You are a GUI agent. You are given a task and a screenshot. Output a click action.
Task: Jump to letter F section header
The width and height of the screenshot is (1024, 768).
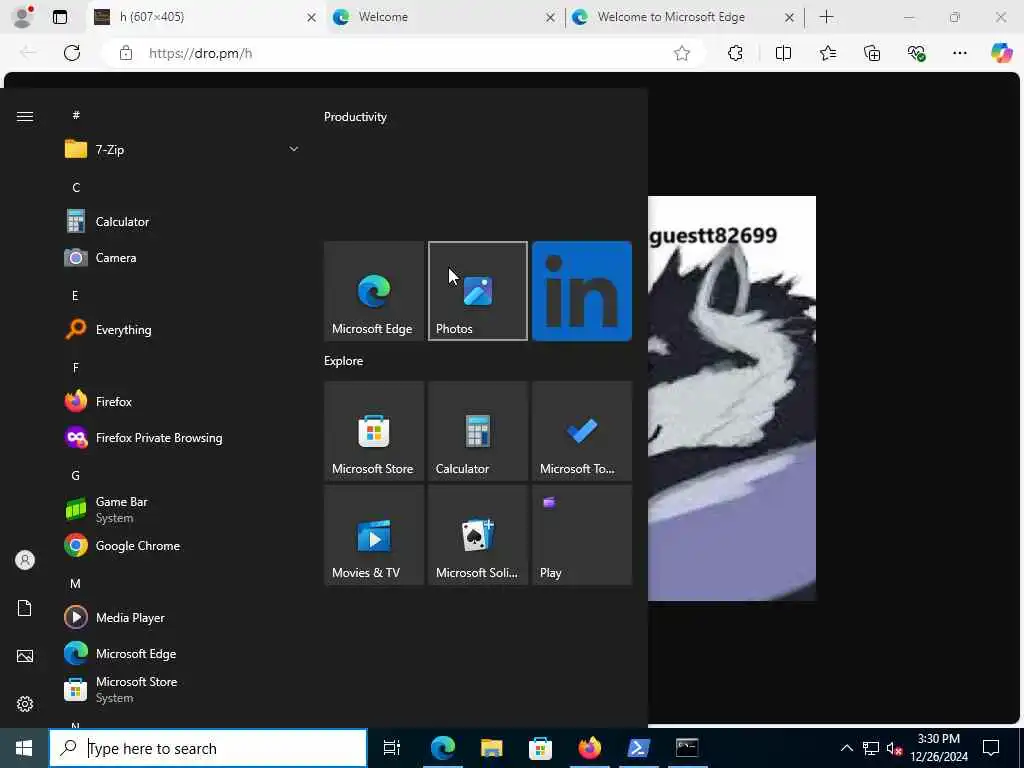coord(76,368)
